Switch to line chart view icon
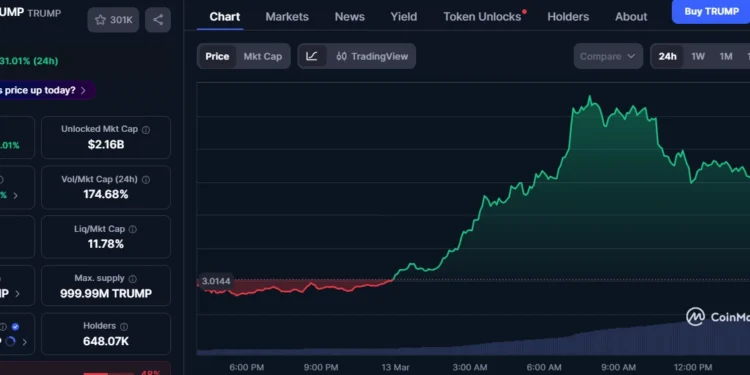The width and height of the screenshot is (750, 375). click(x=312, y=56)
